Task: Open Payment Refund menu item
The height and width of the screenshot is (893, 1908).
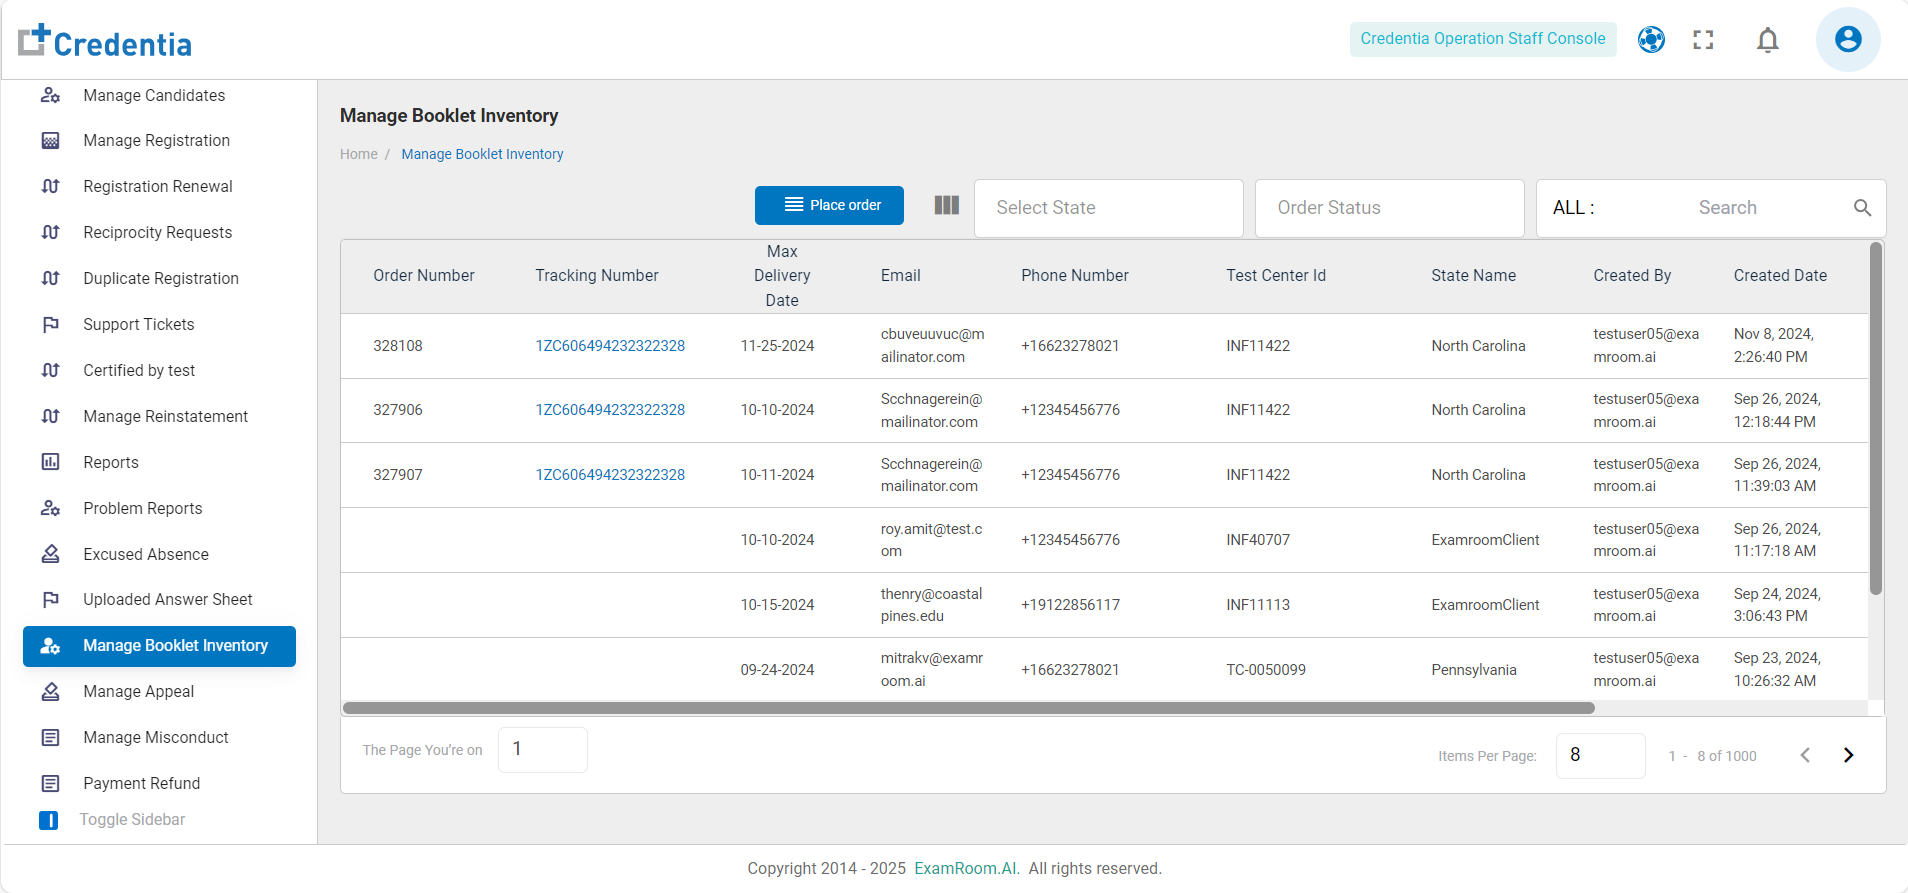Action: 142,784
